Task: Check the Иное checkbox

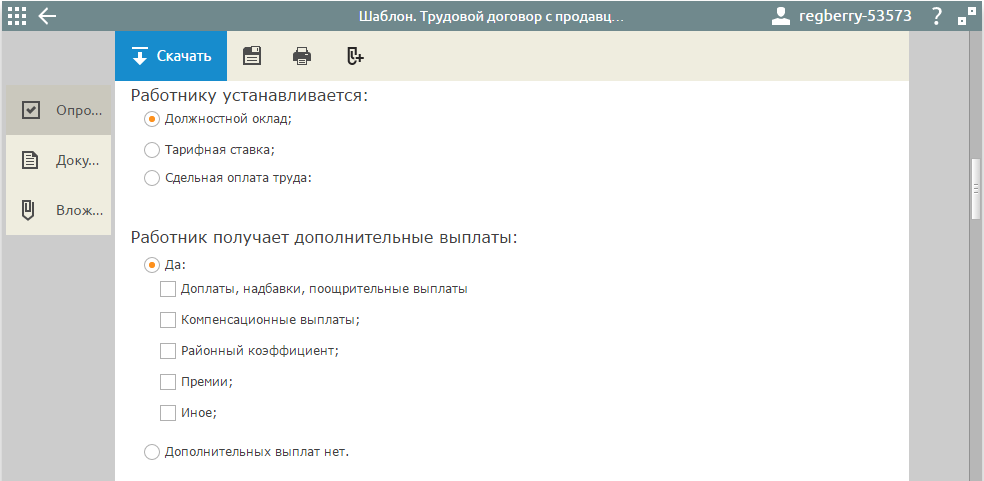Action: click(x=168, y=413)
